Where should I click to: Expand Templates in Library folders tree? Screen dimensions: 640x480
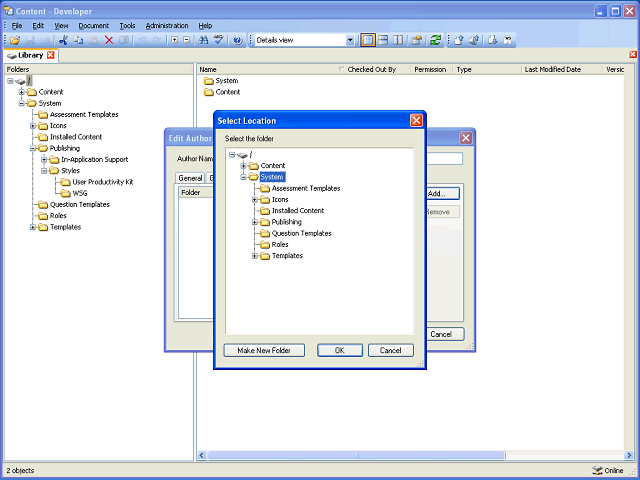33,227
